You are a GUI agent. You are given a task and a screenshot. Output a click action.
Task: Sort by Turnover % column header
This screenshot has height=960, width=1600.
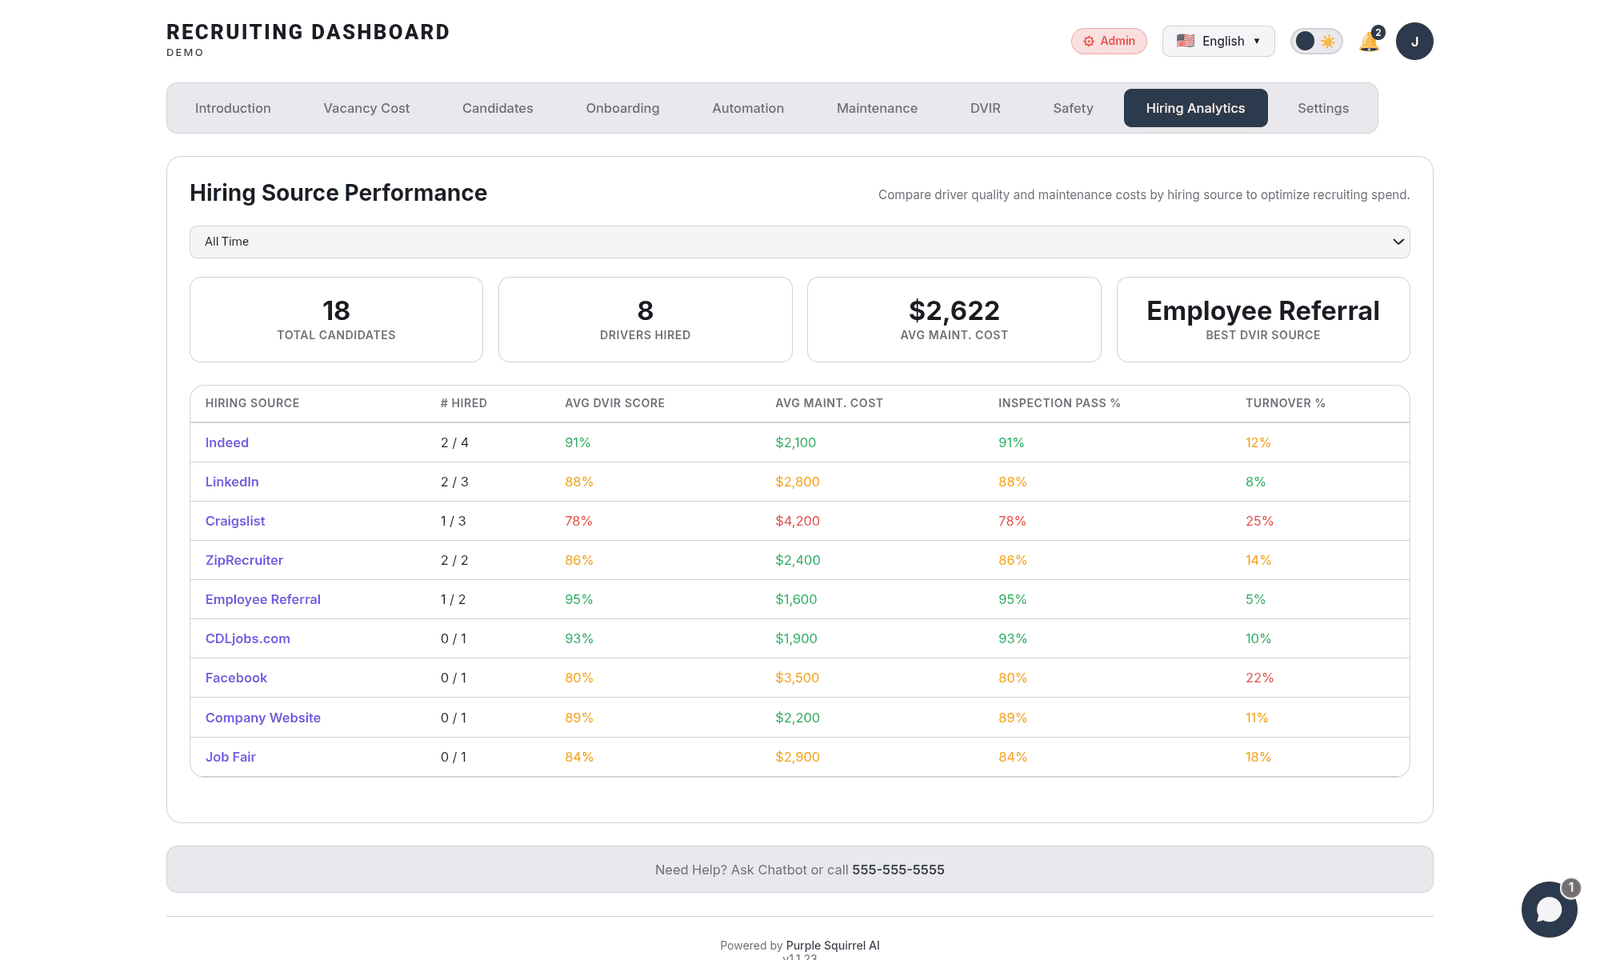[x=1284, y=403]
